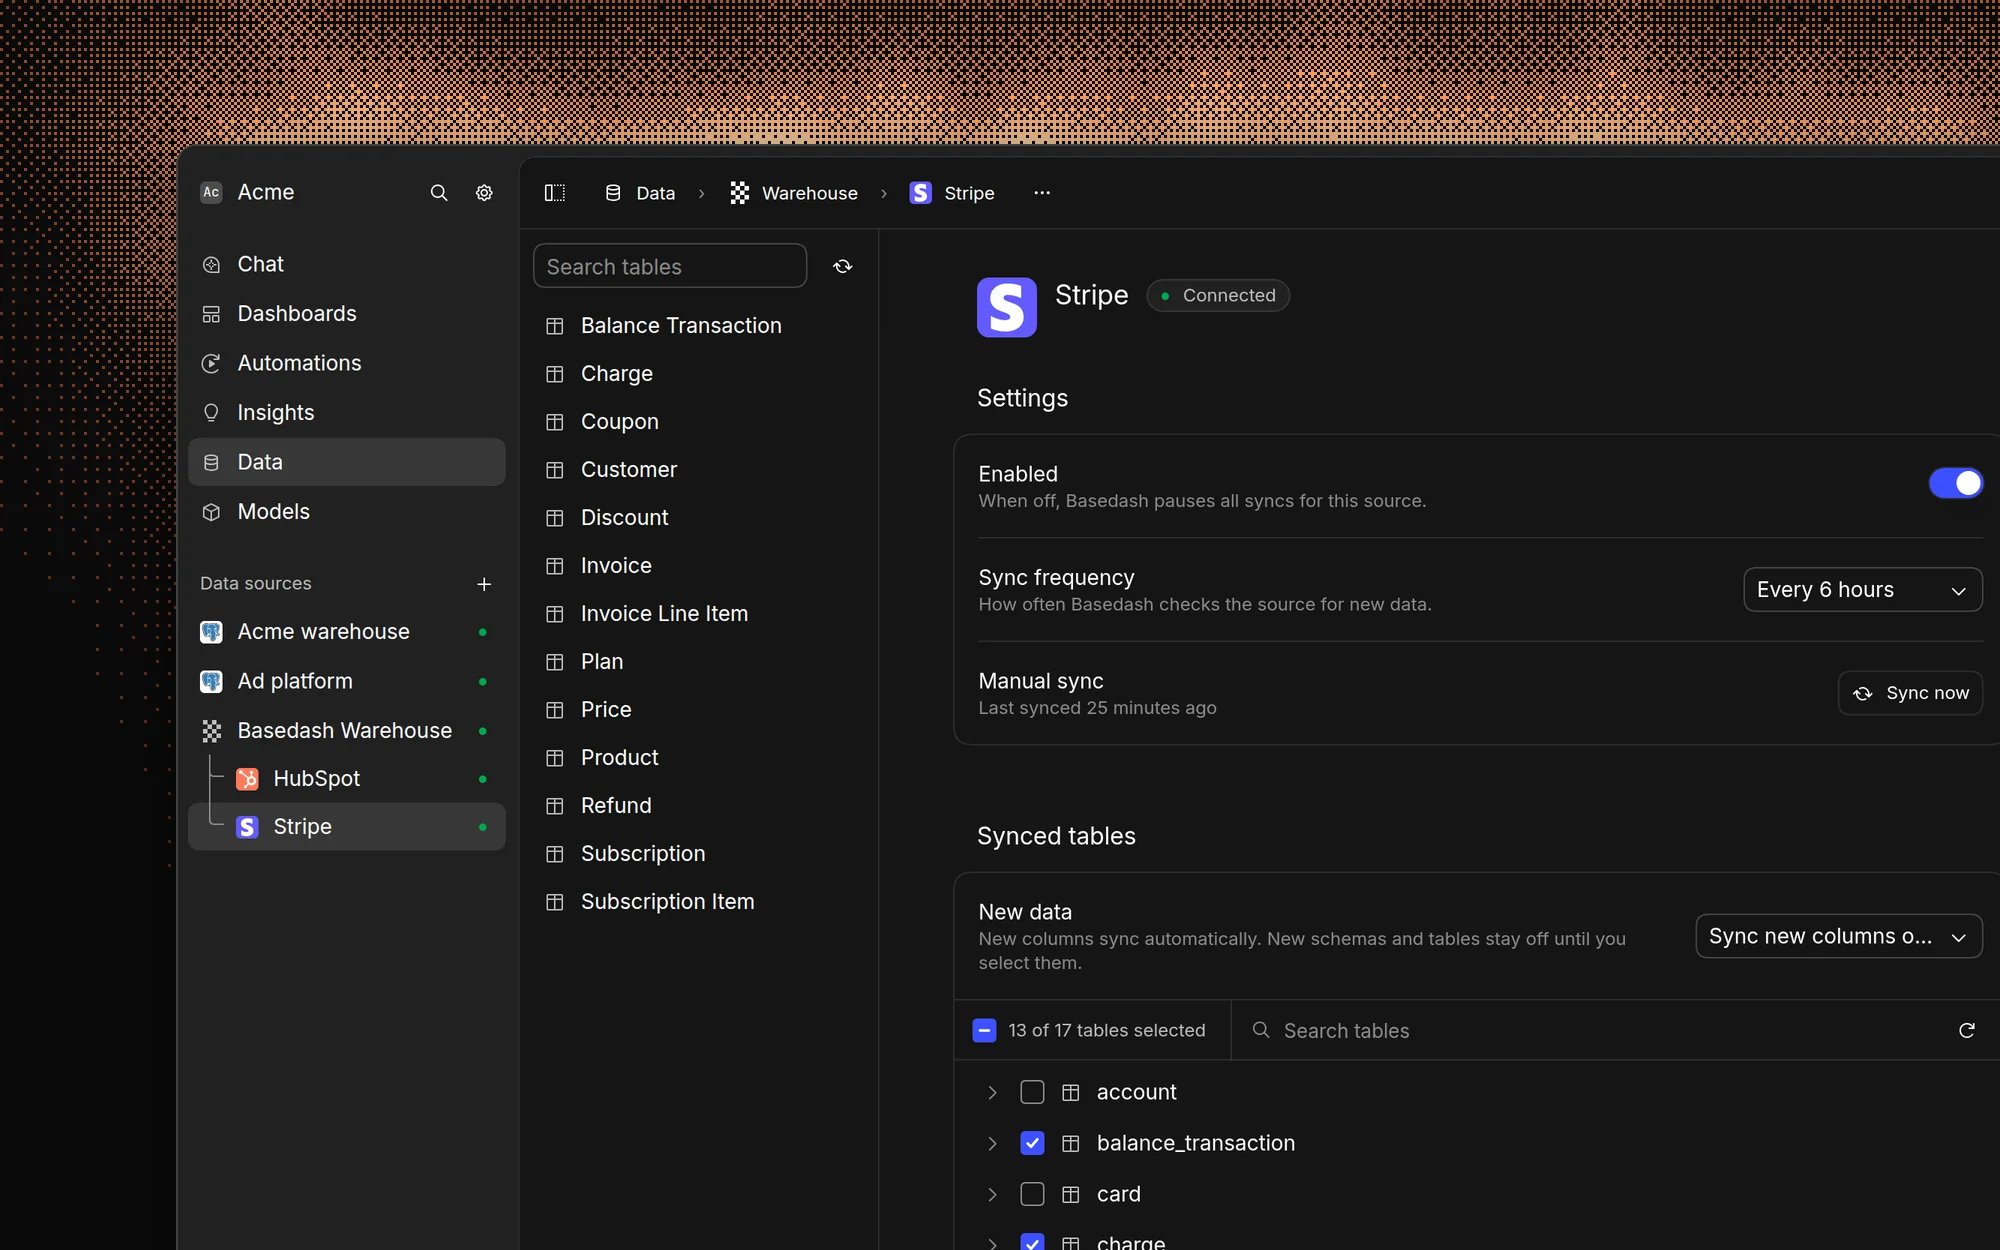Expand the card table row

point(992,1195)
